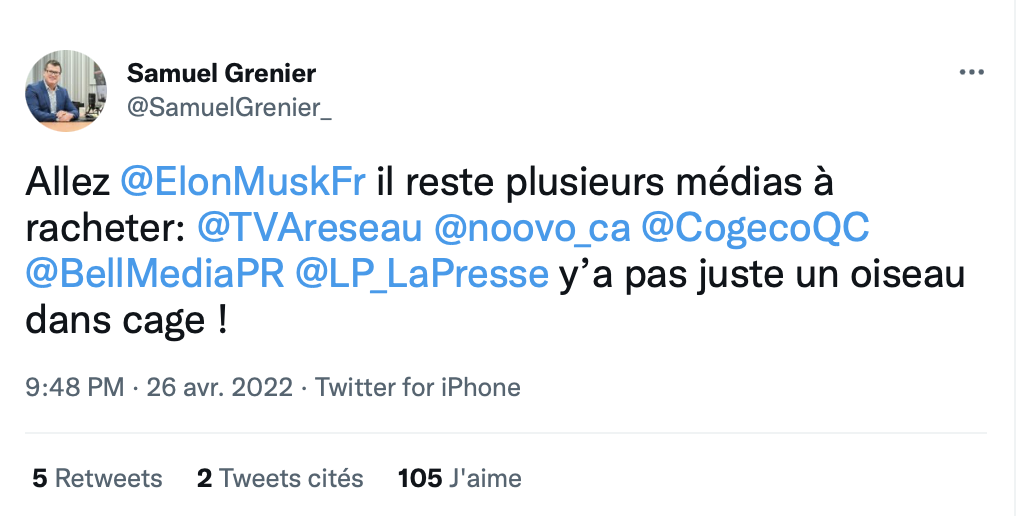View the 5 Retweets list
The width and height of the screenshot is (1016, 516).
pyautogui.click(x=97, y=478)
